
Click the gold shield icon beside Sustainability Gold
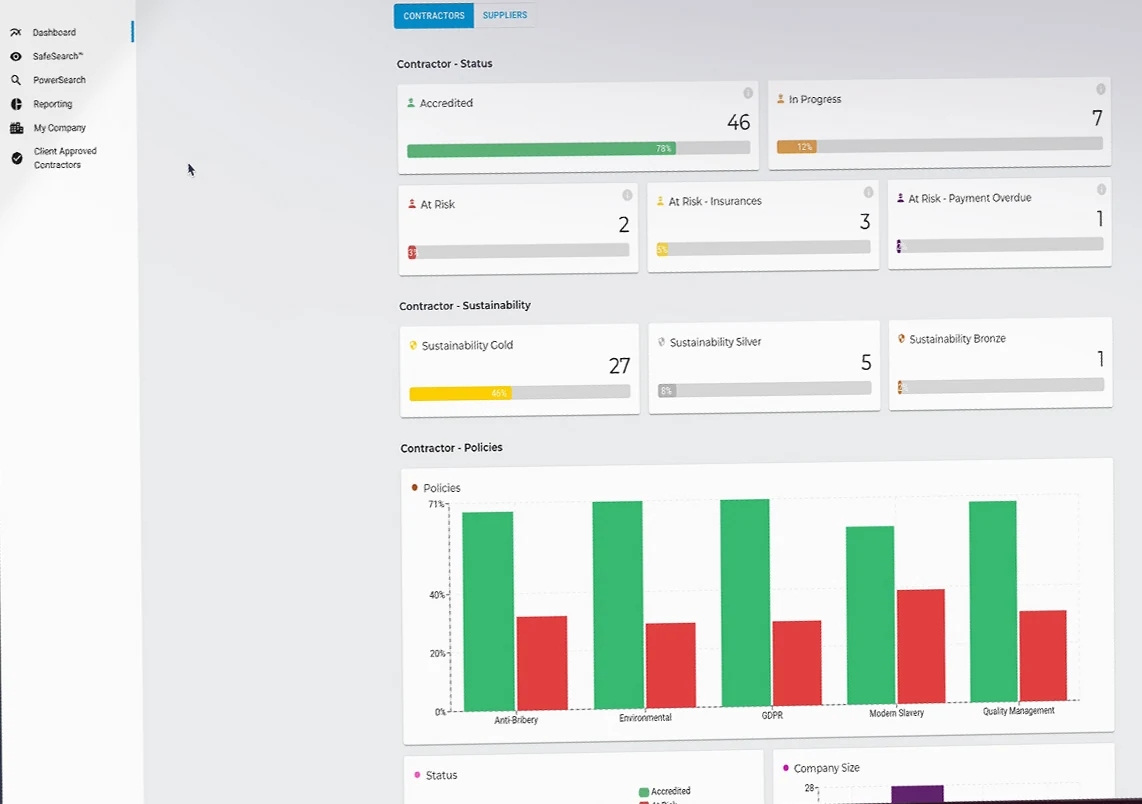point(413,345)
